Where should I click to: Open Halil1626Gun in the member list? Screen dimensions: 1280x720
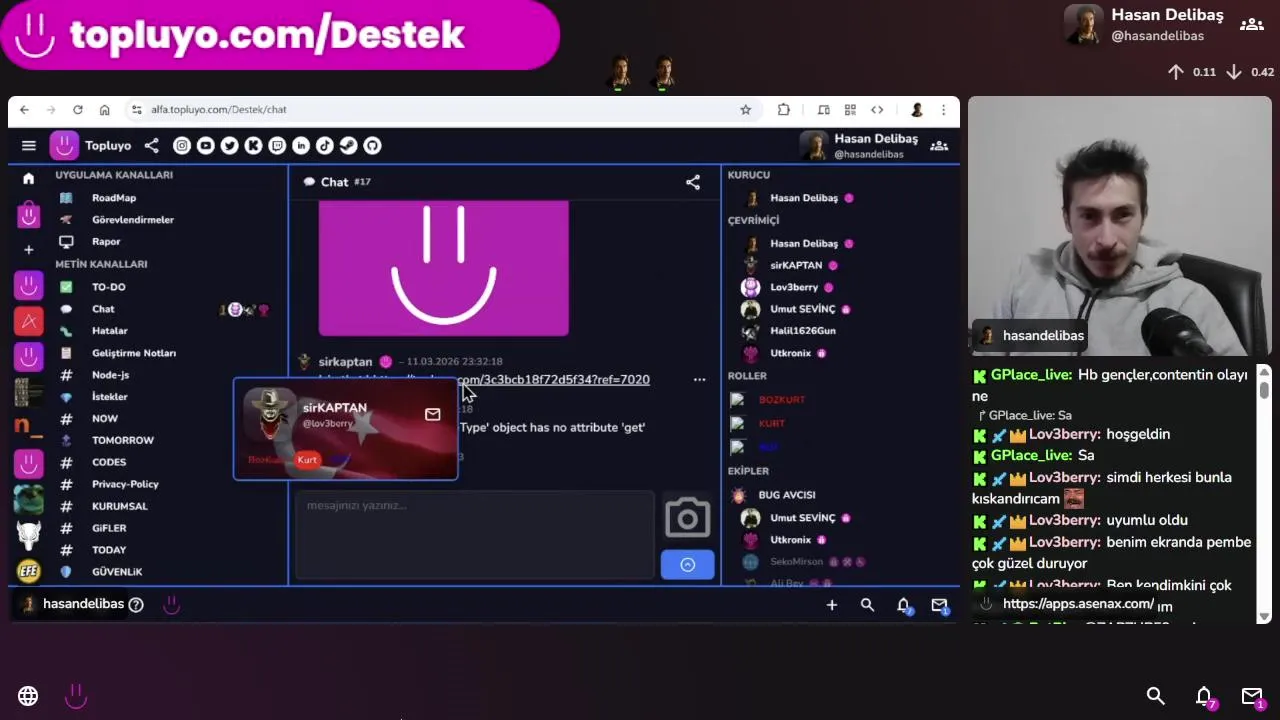click(803, 331)
